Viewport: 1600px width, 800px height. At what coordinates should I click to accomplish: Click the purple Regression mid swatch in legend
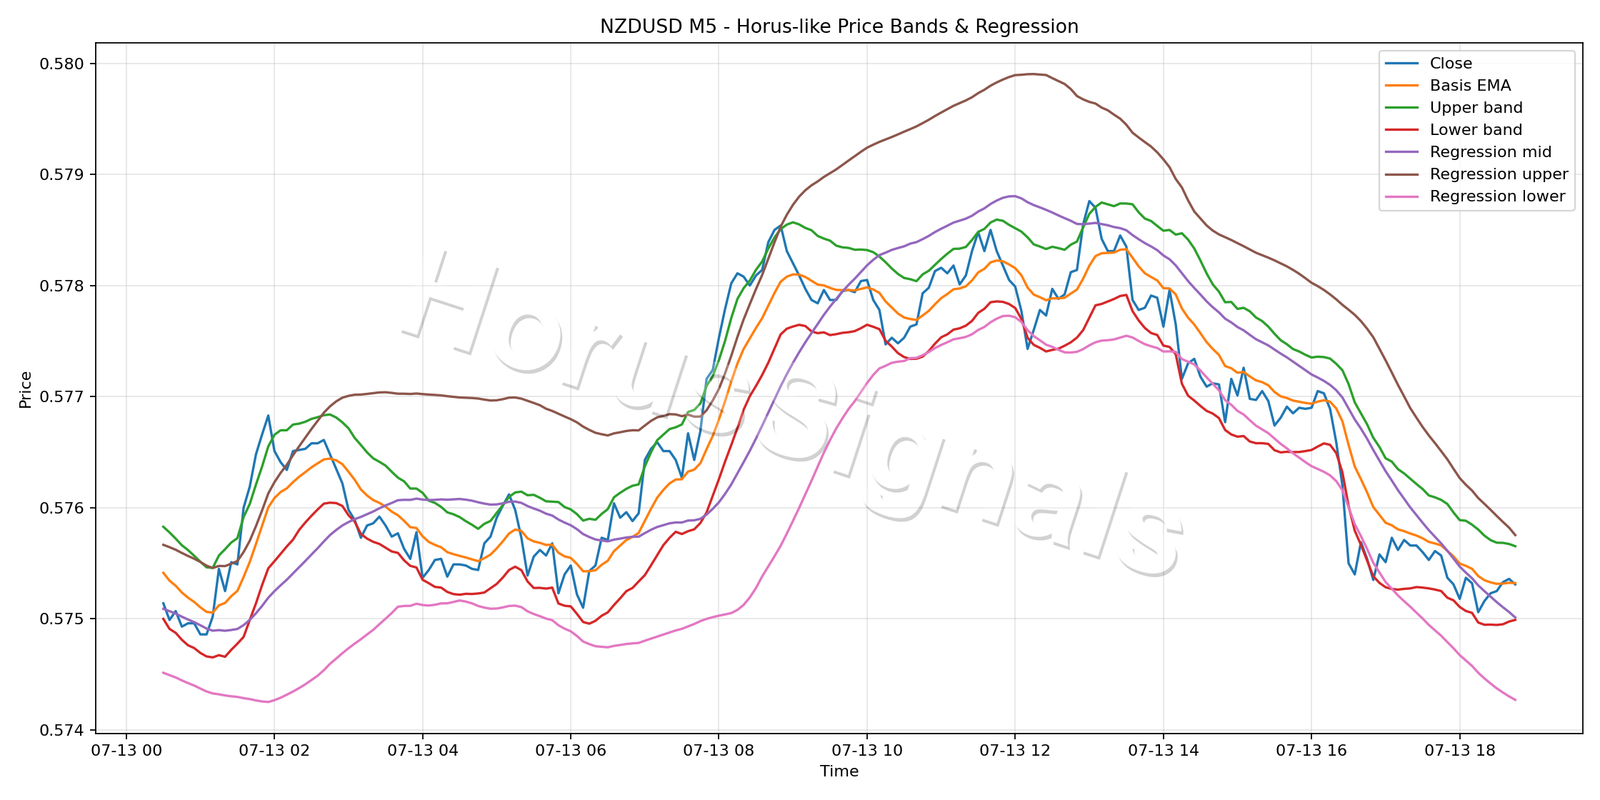(x=1401, y=152)
